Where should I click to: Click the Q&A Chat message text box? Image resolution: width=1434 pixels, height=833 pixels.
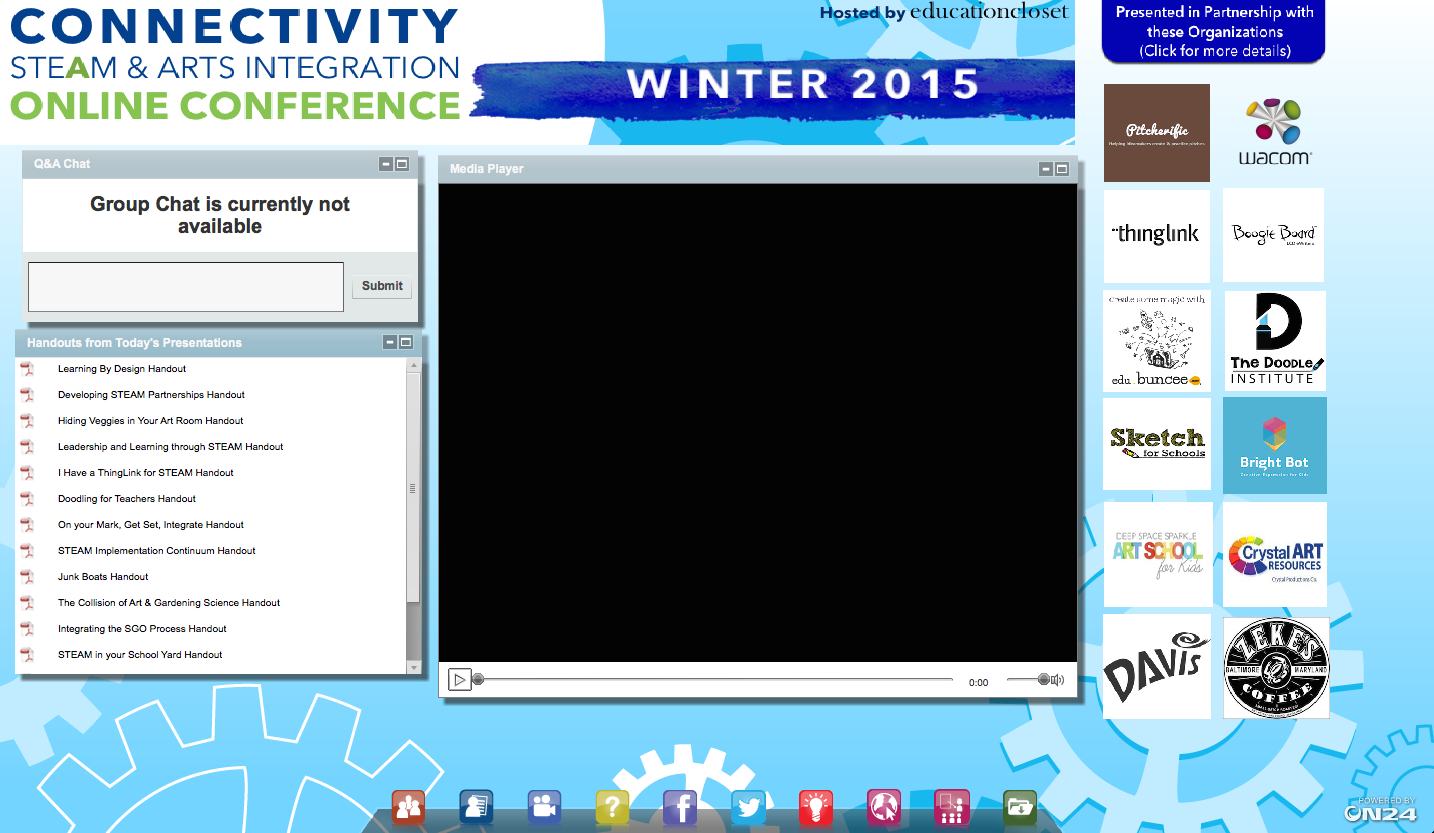coord(186,287)
